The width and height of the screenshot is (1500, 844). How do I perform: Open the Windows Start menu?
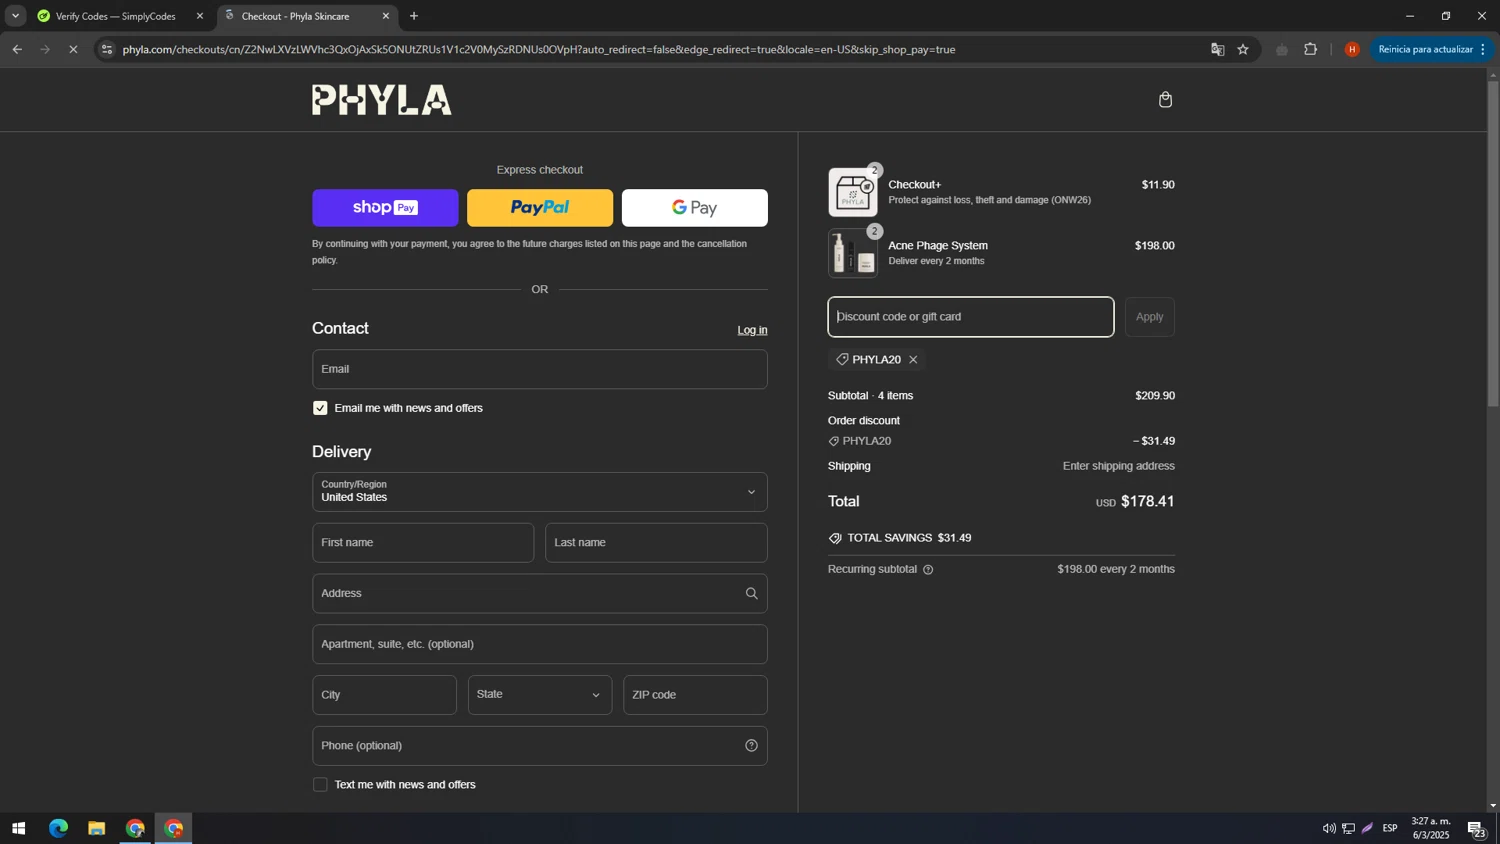click(18, 829)
